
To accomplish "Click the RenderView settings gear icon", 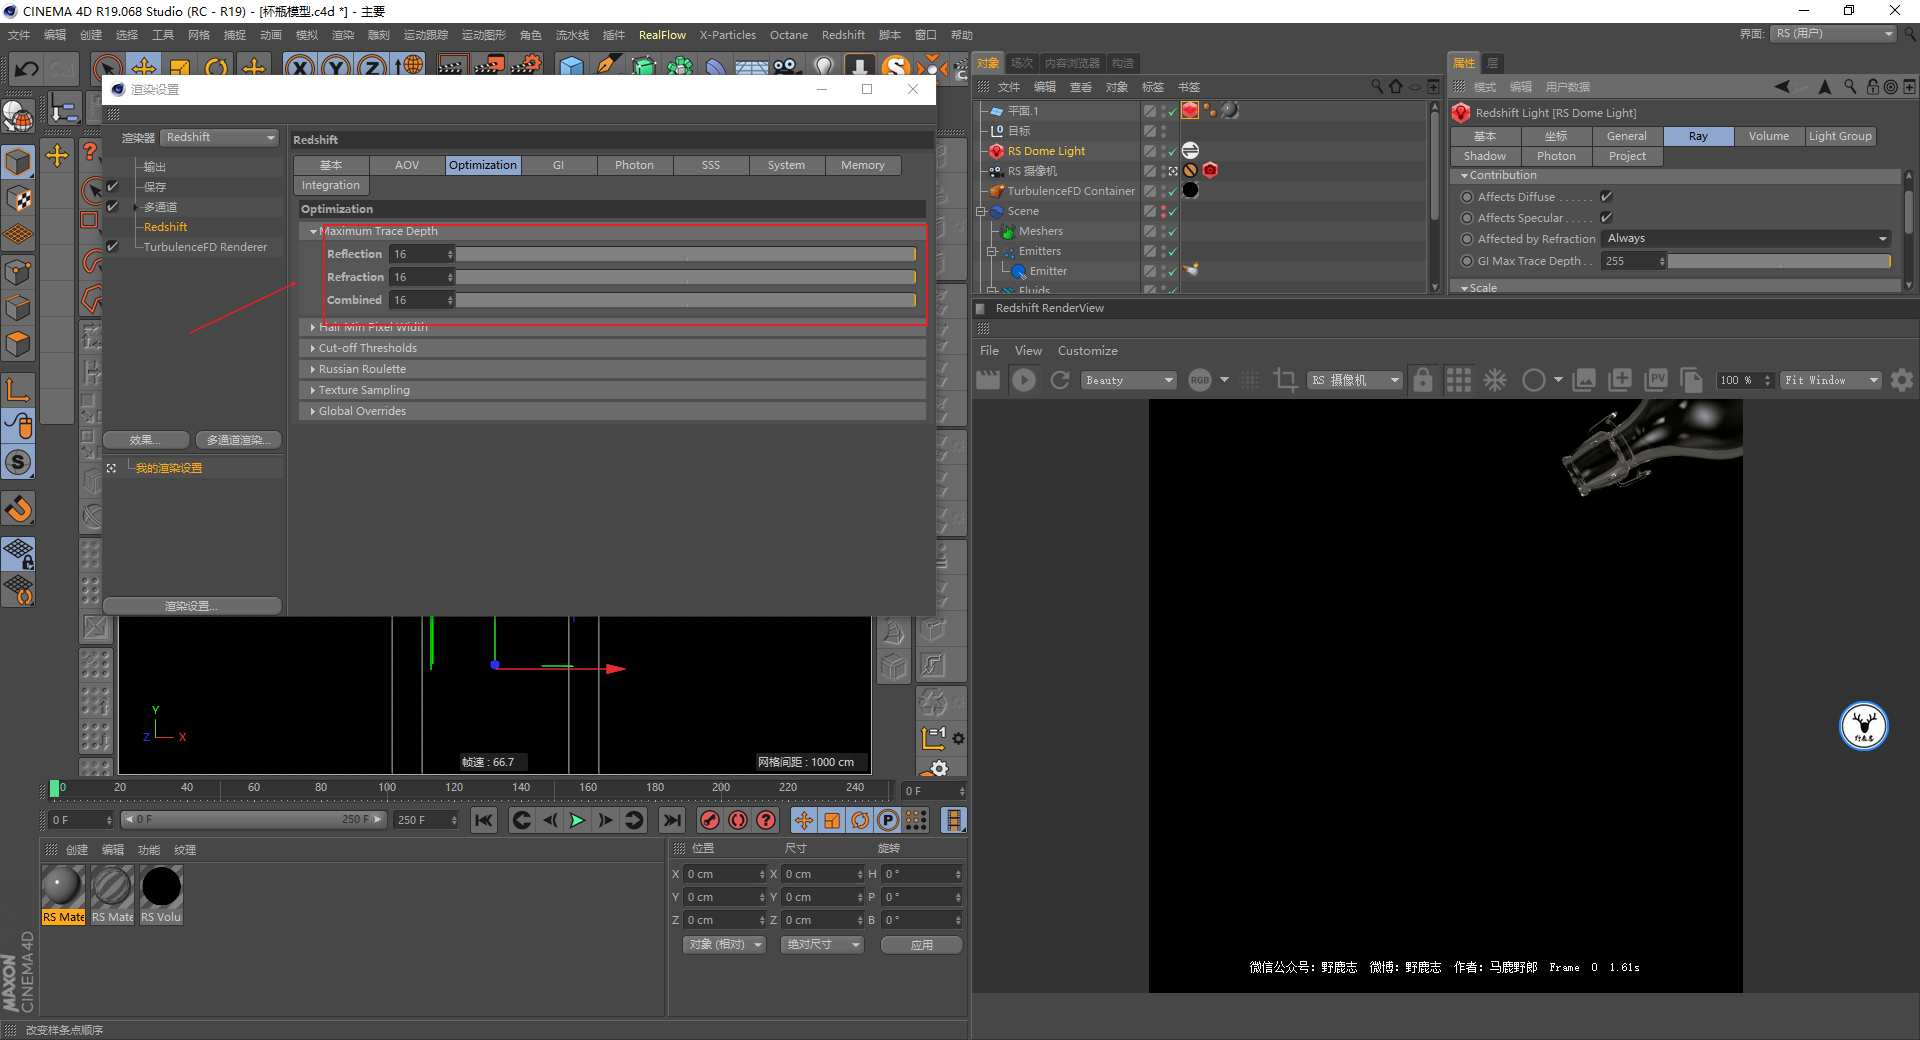I will point(1902,380).
